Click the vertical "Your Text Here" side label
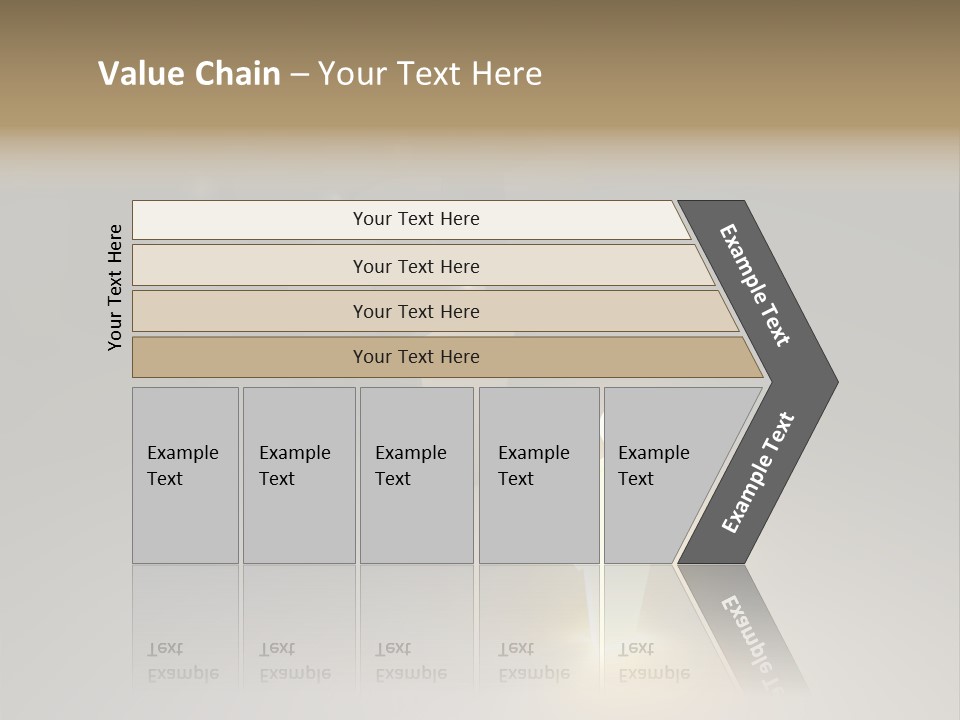 (x=115, y=287)
